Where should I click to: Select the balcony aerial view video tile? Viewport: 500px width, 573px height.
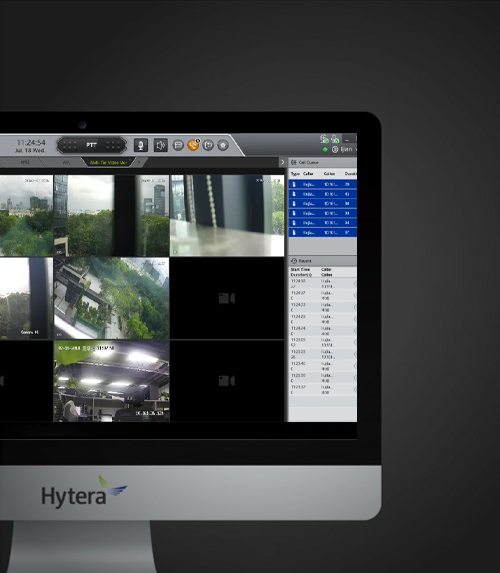tap(111, 298)
